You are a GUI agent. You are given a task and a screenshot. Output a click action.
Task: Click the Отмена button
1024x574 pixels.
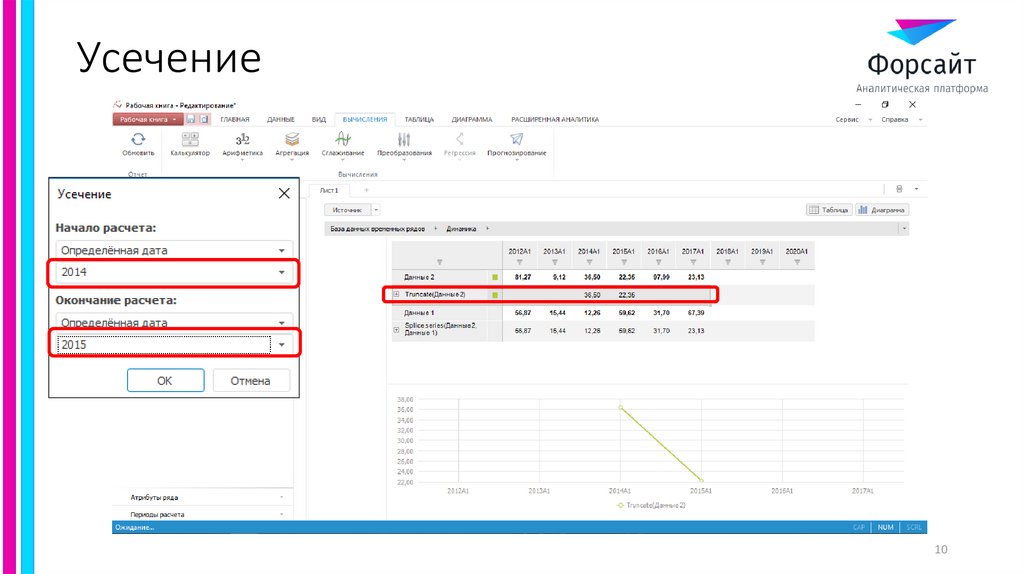point(250,381)
